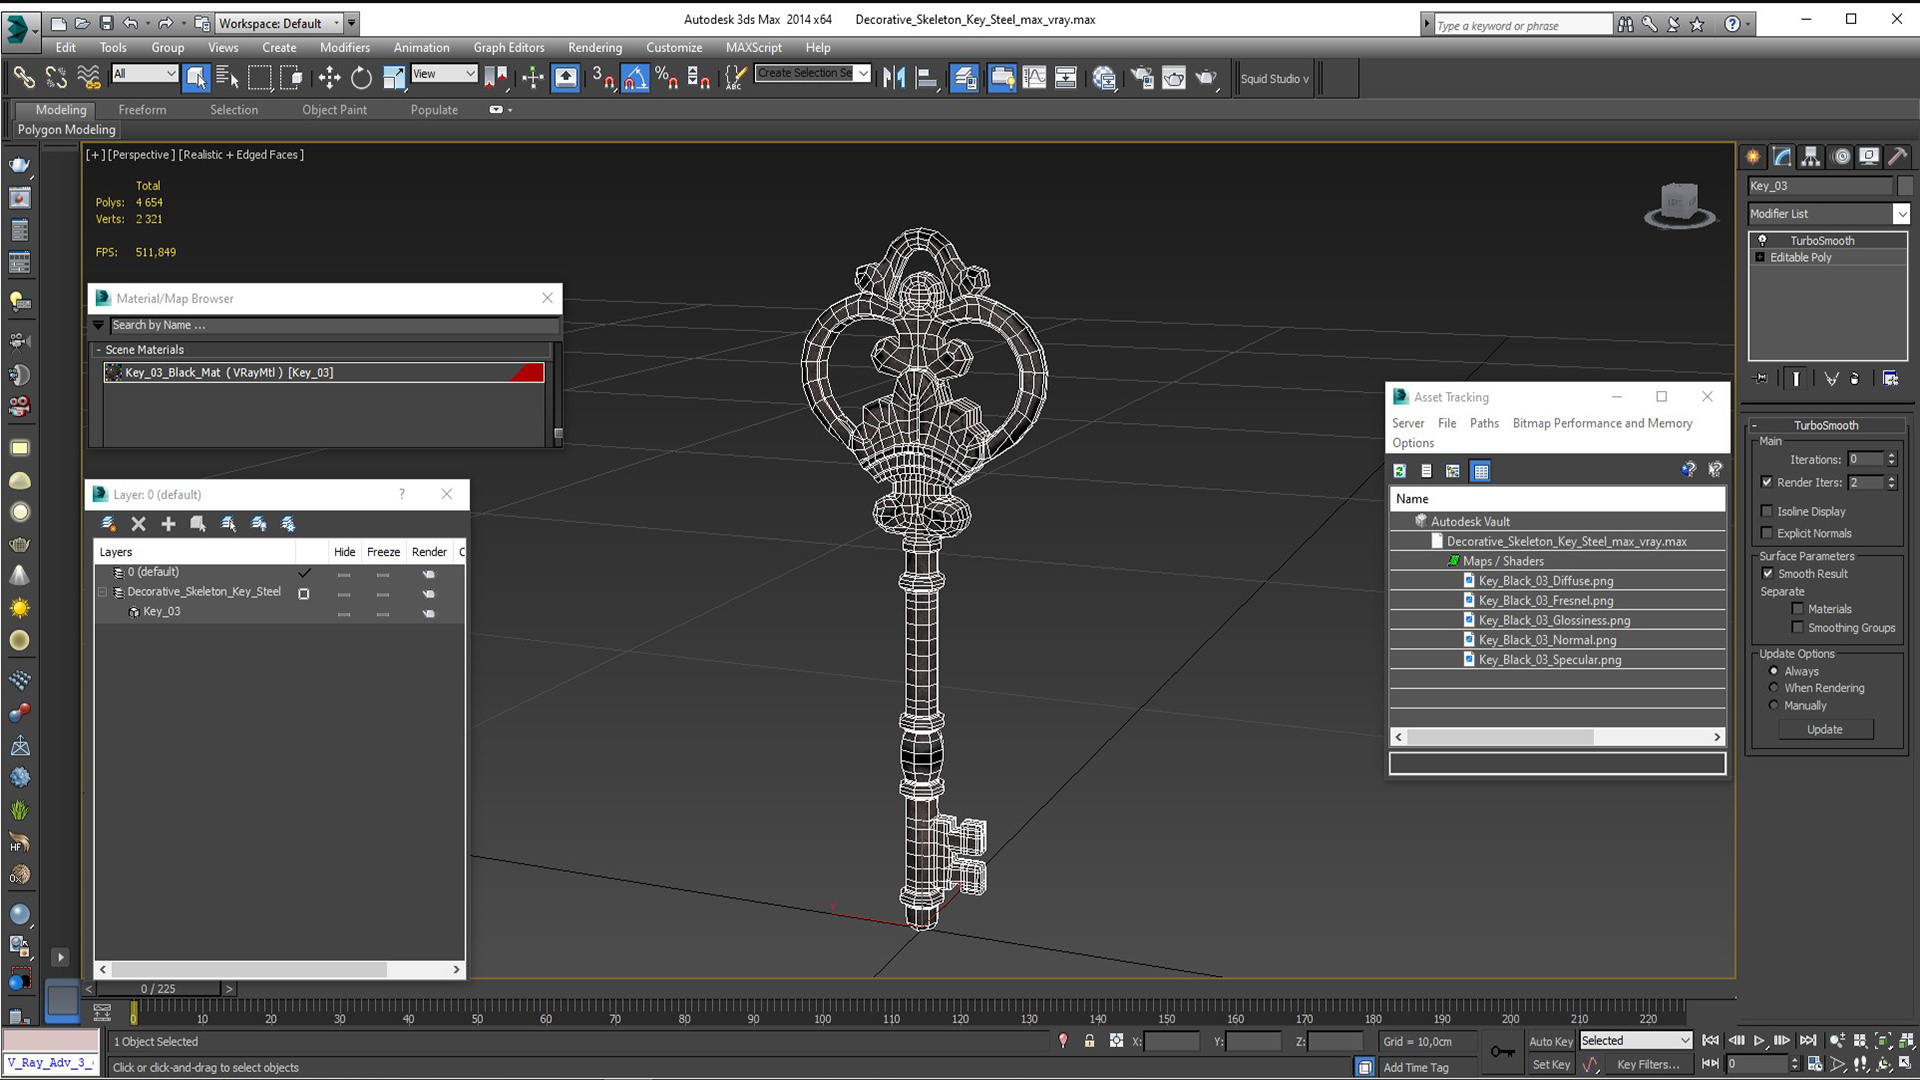This screenshot has height=1080, width=1920.
Task: Select Key_Black_03_Normal.png in Asset Tracking
Action: 1546,640
